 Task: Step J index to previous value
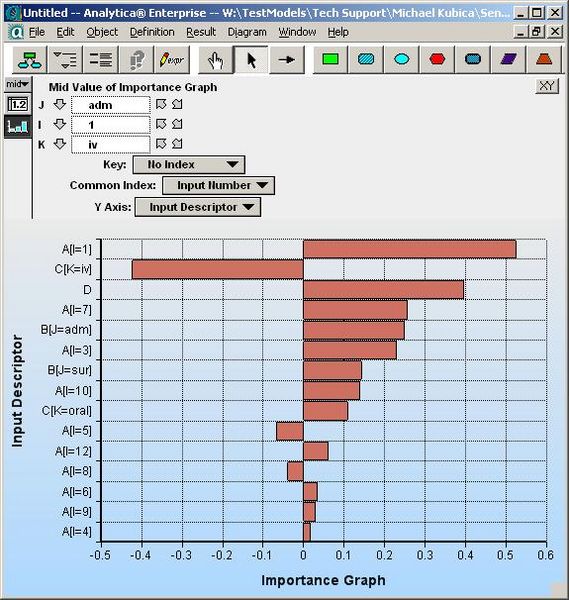click(x=161, y=104)
